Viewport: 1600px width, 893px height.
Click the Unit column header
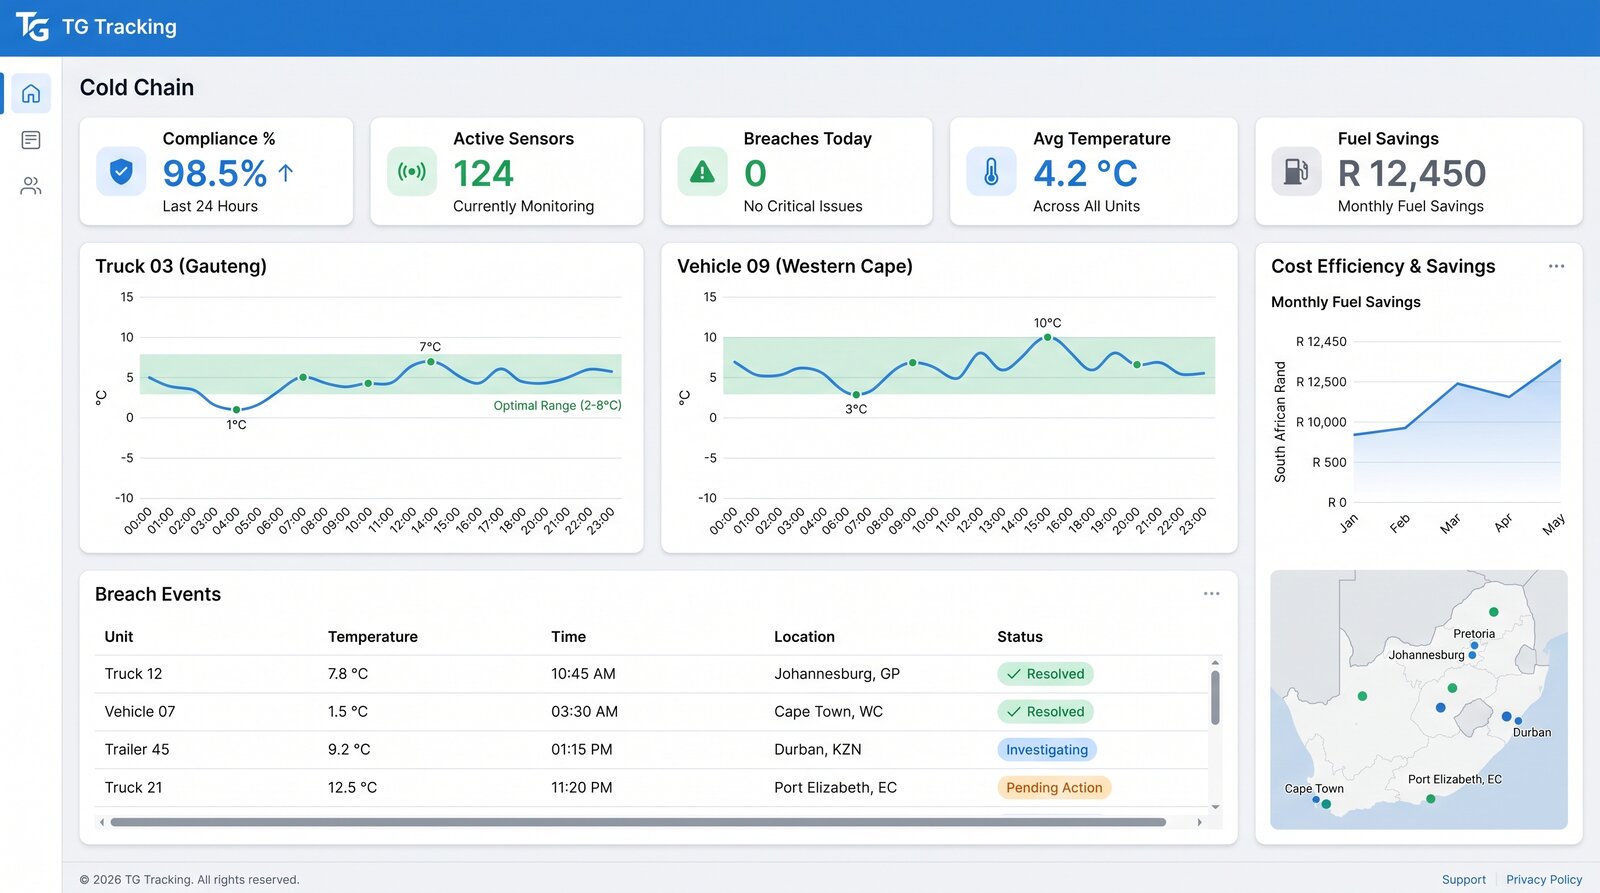coord(119,637)
